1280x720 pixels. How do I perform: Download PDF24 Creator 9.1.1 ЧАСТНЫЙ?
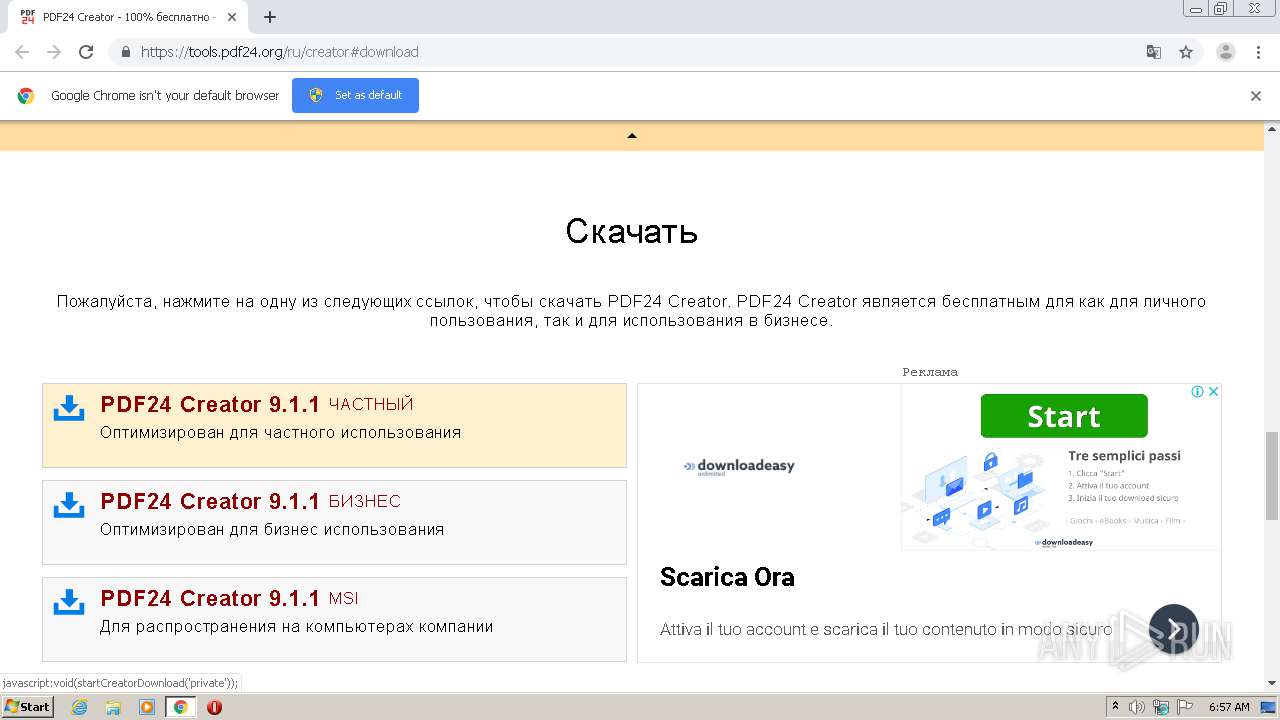[334, 425]
